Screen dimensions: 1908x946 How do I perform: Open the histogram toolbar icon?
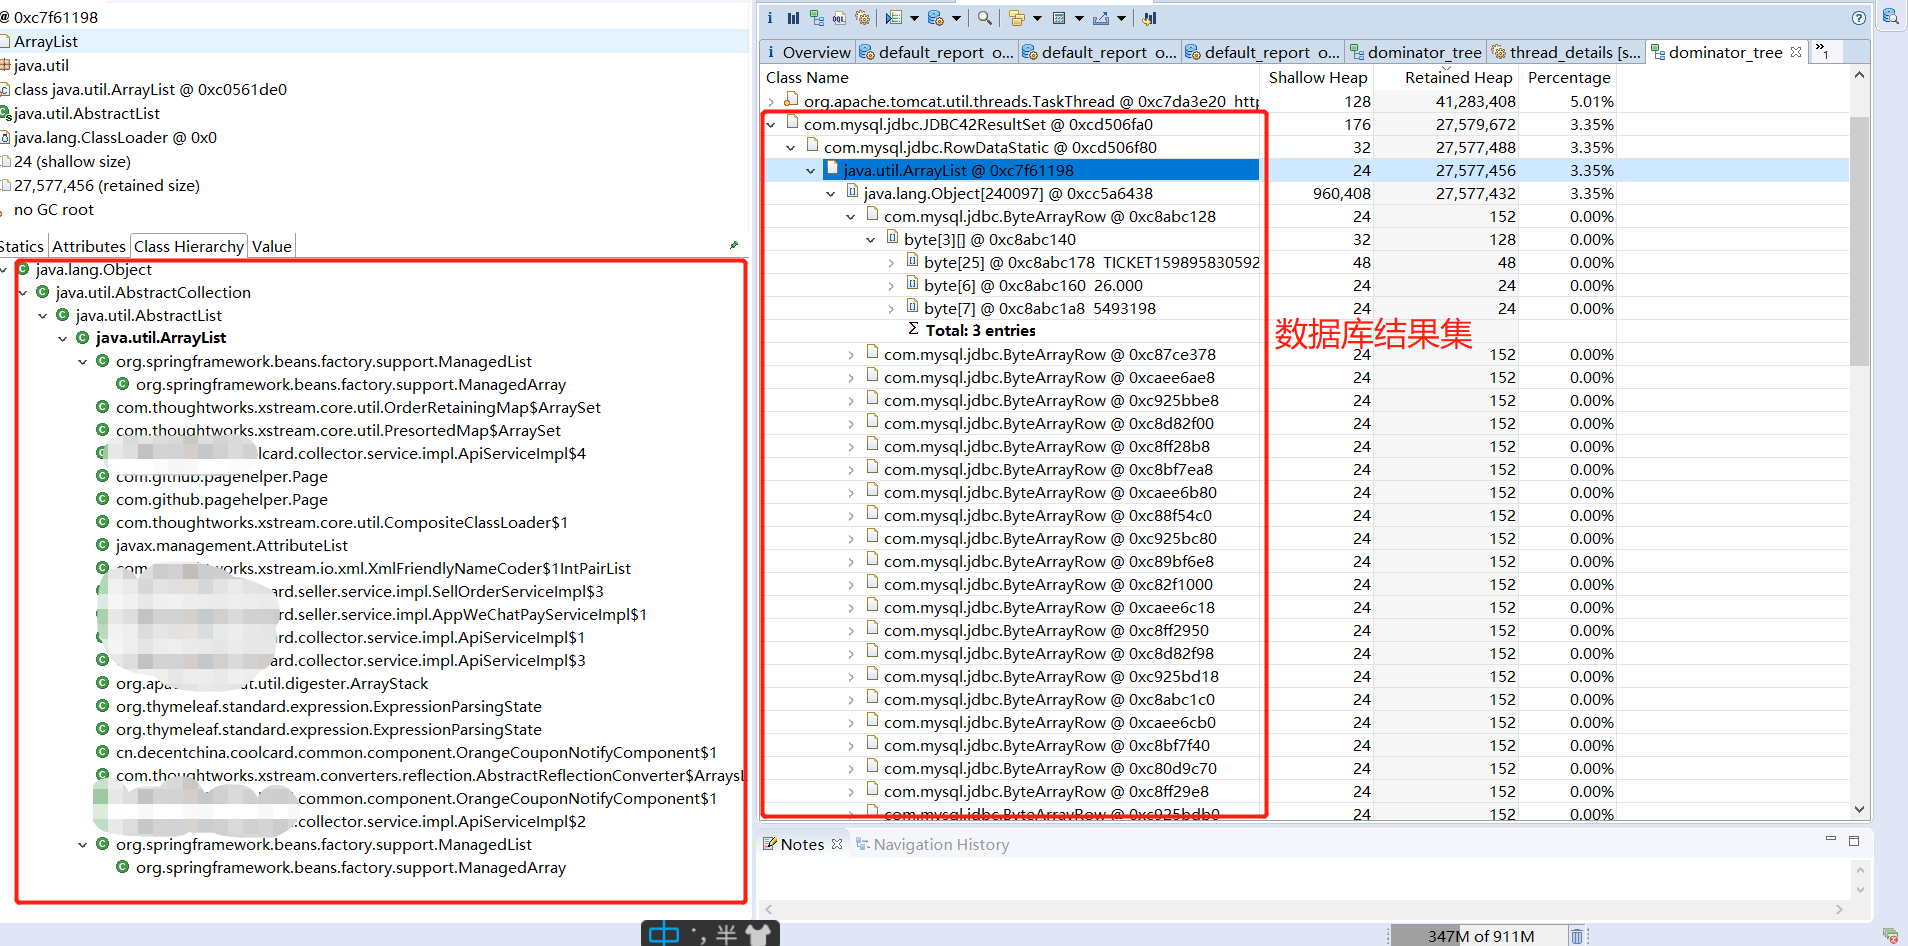point(793,18)
